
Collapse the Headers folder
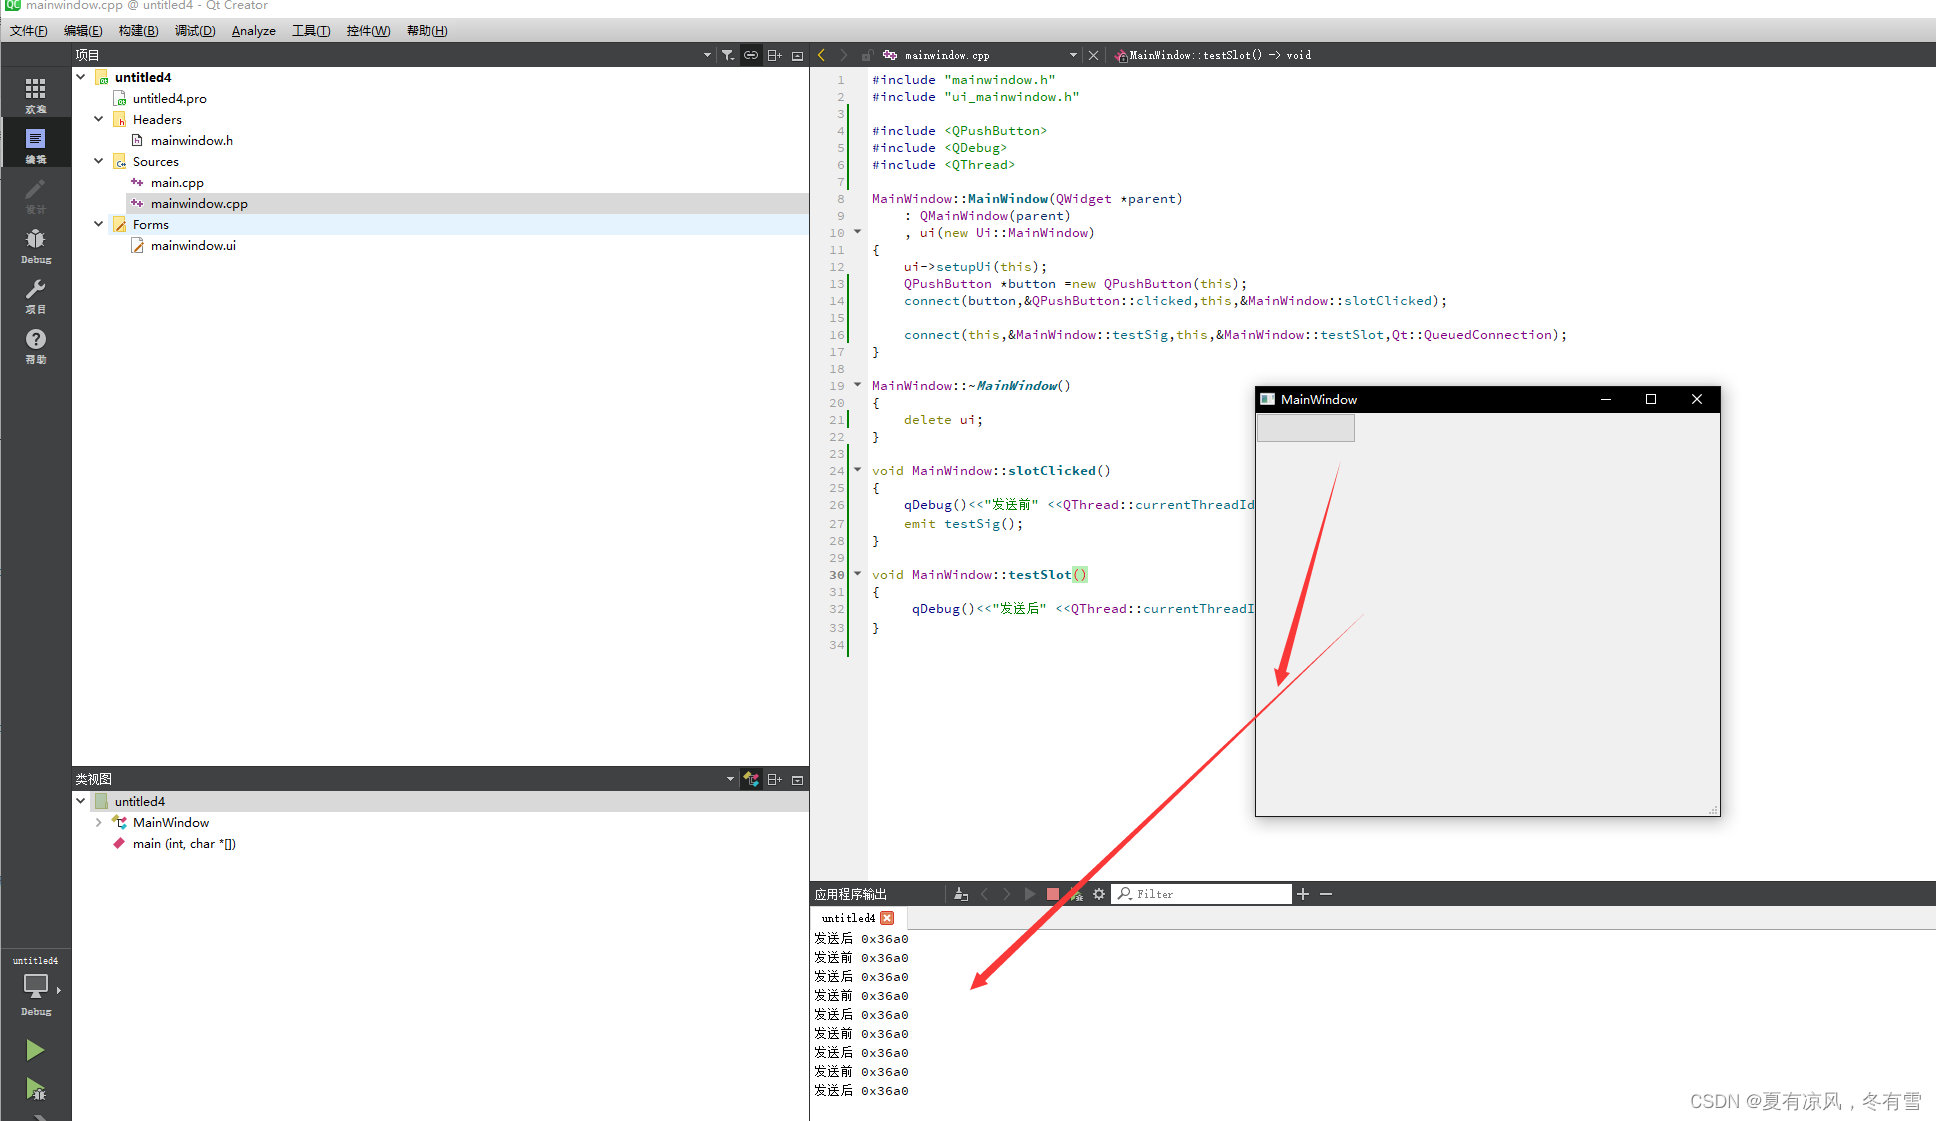pyautogui.click(x=99, y=119)
